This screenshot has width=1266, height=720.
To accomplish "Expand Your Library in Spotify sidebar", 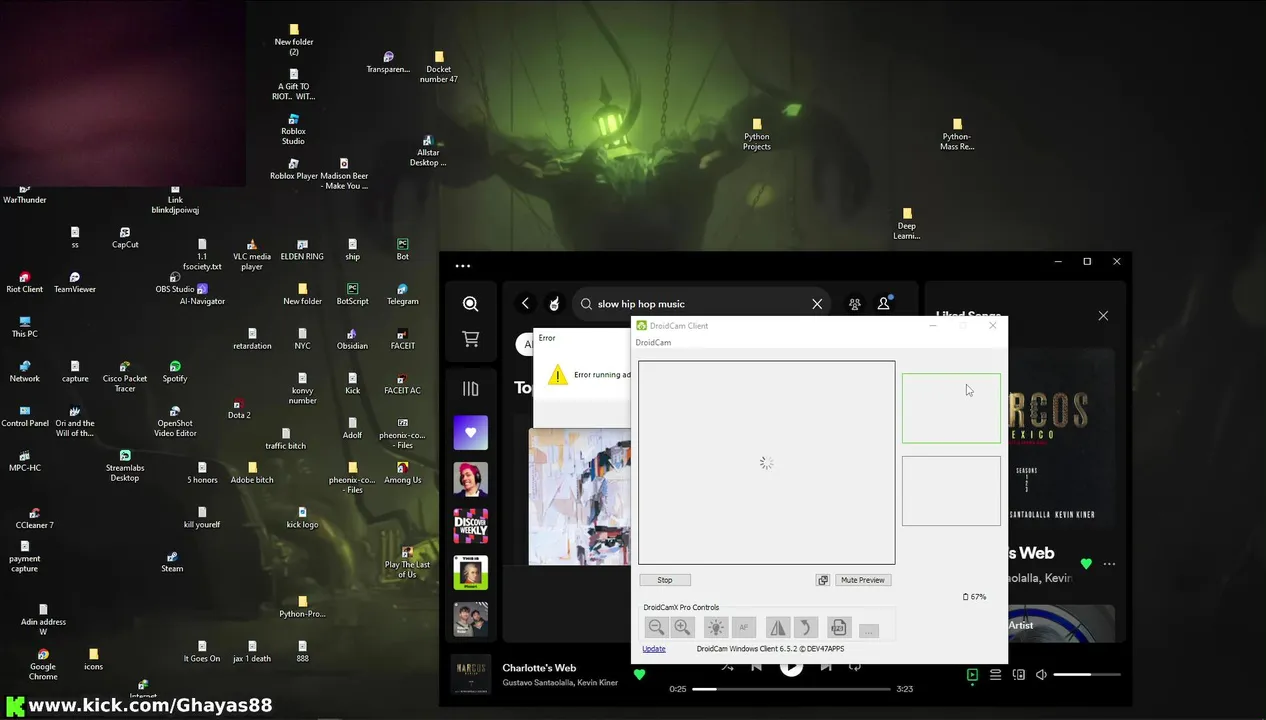I will point(470,389).
